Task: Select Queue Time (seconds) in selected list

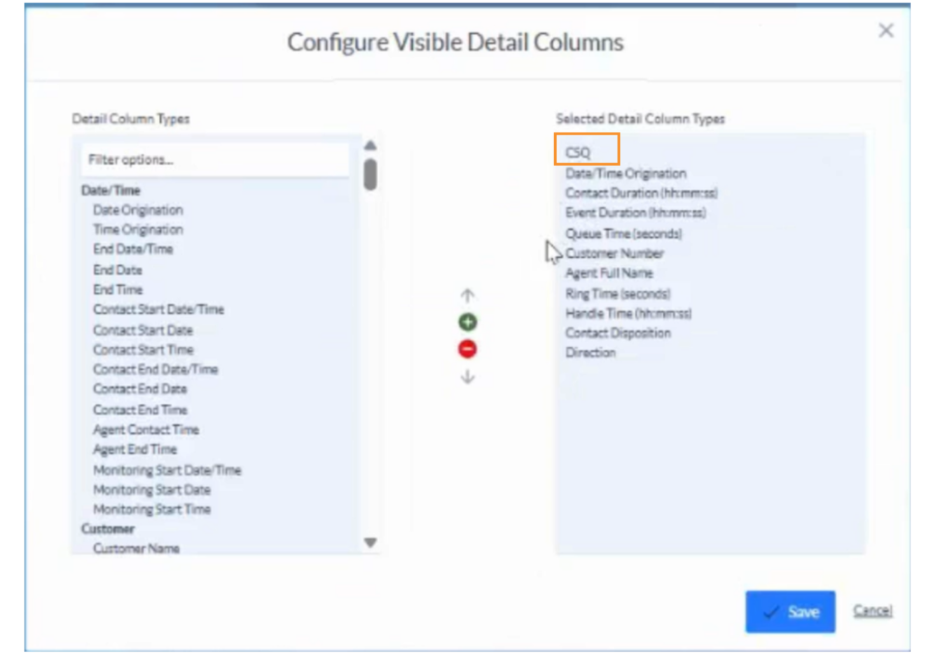Action: coord(623,233)
